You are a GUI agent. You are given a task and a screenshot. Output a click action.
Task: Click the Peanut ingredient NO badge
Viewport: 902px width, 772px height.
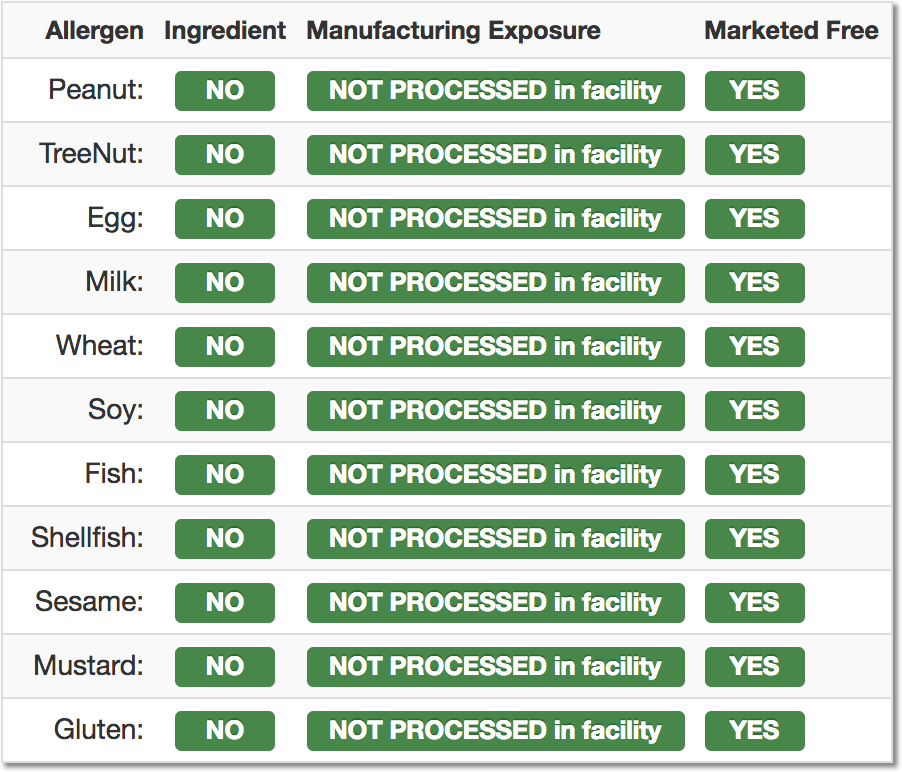point(225,91)
